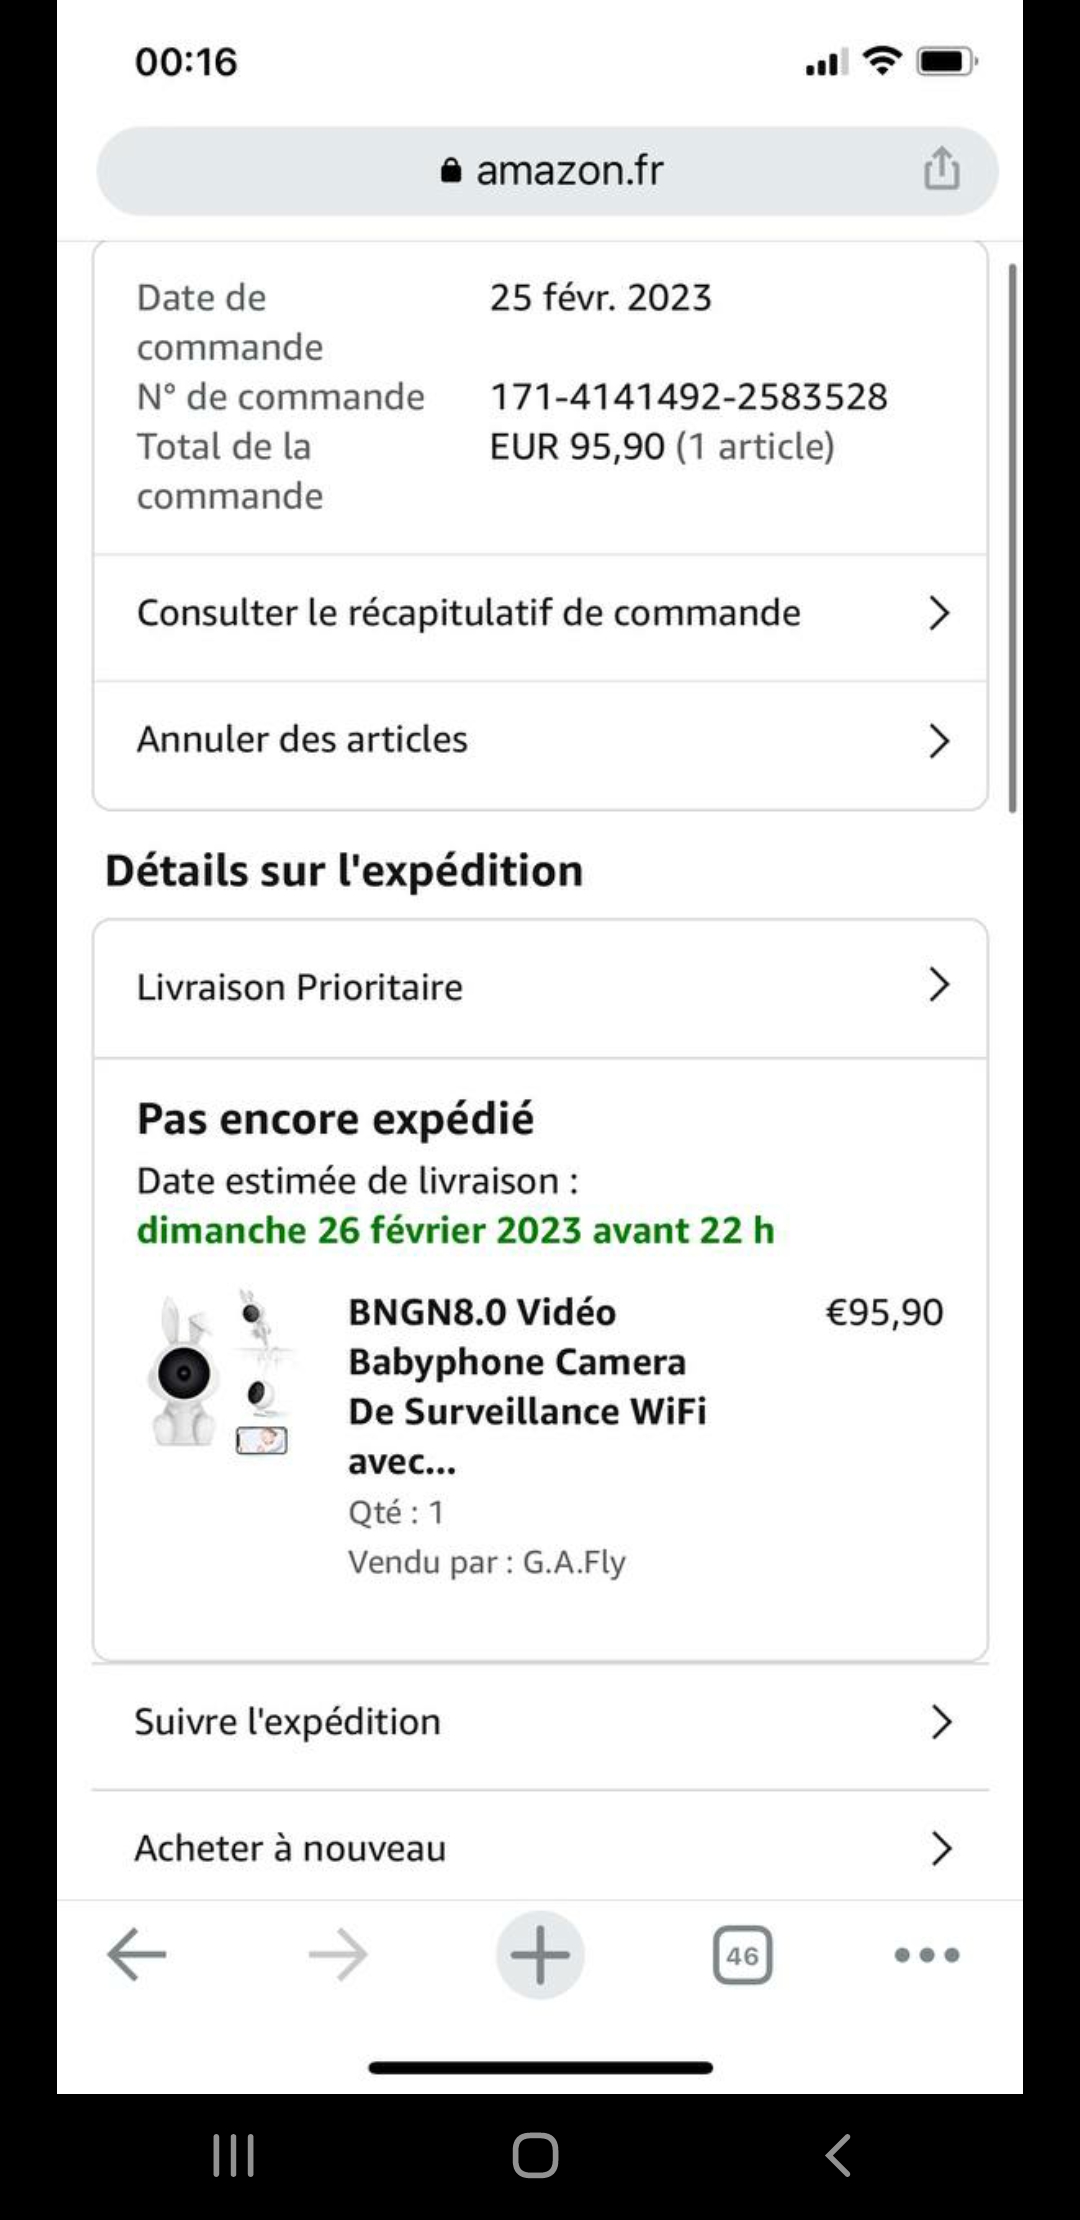
Task: Tap the lock icon beside amazon.fr
Action: point(451,171)
